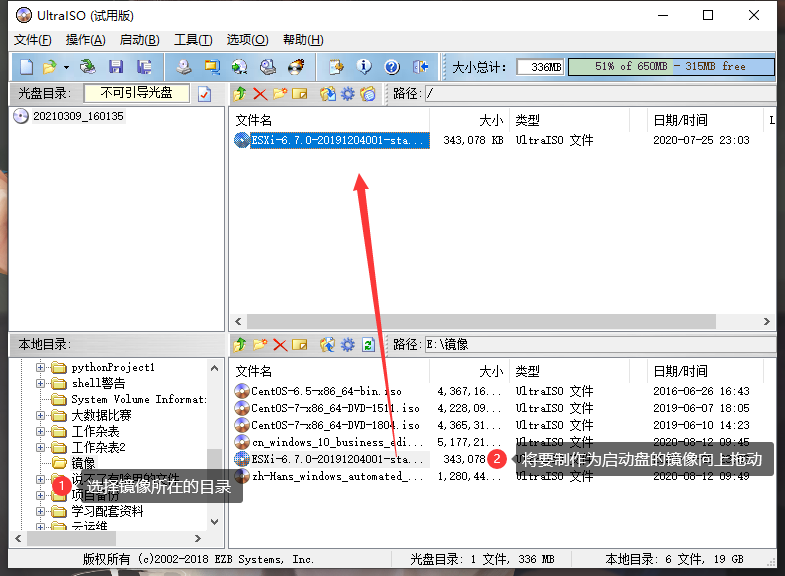
Task: Select the 镜像 folder in local tree
Action: coord(83,463)
